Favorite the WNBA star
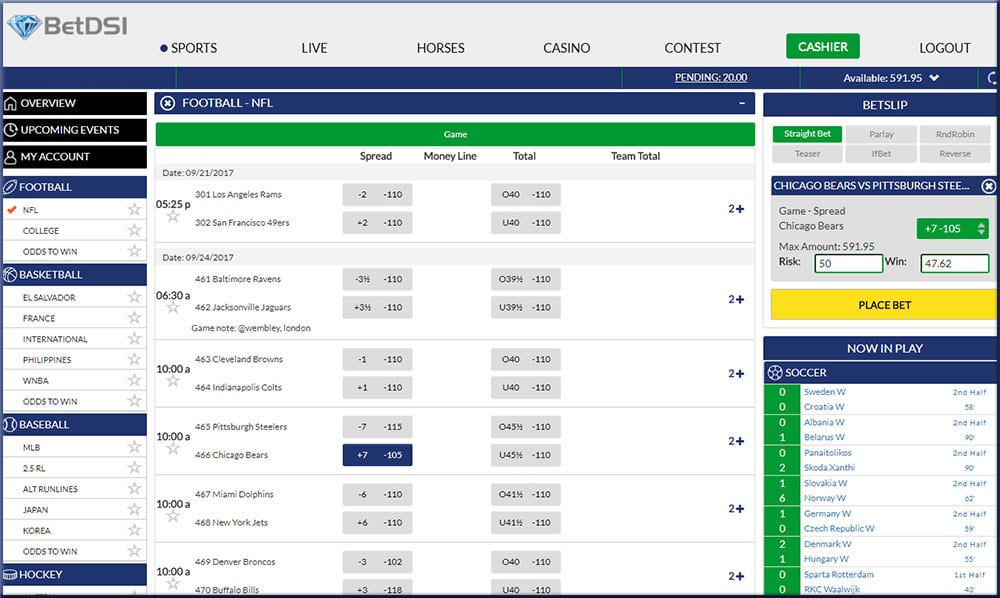 pyautogui.click(x=134, y=380)
